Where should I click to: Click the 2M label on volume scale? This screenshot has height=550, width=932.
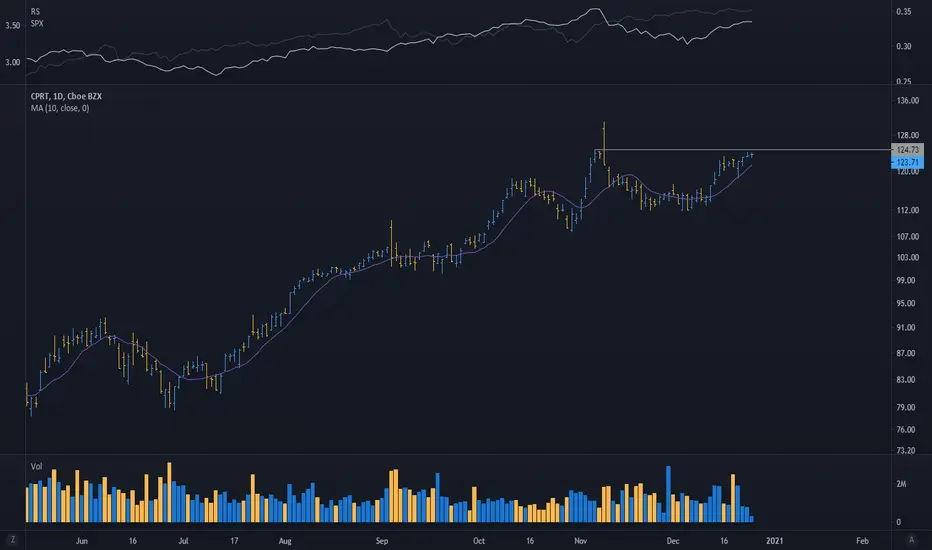coord(901,484)
